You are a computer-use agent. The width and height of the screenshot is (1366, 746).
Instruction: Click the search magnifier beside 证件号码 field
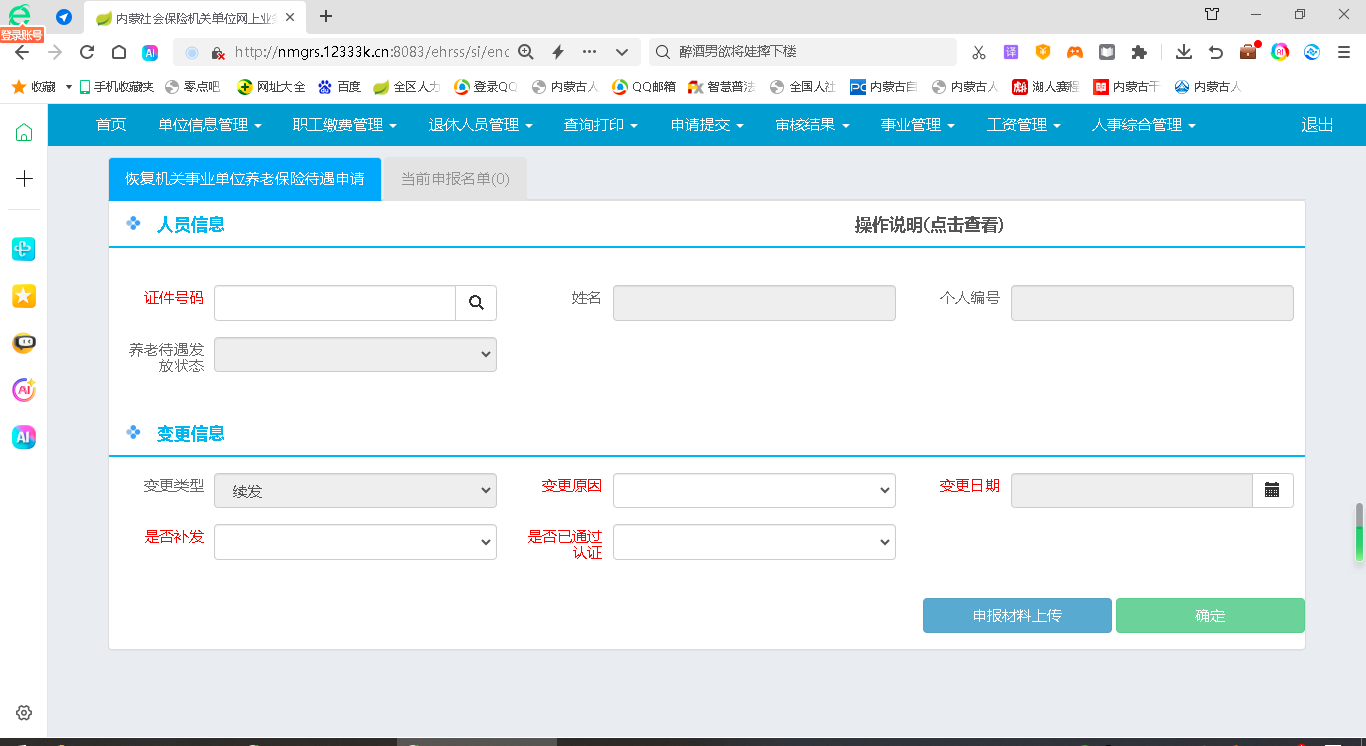tap(476, 303)
